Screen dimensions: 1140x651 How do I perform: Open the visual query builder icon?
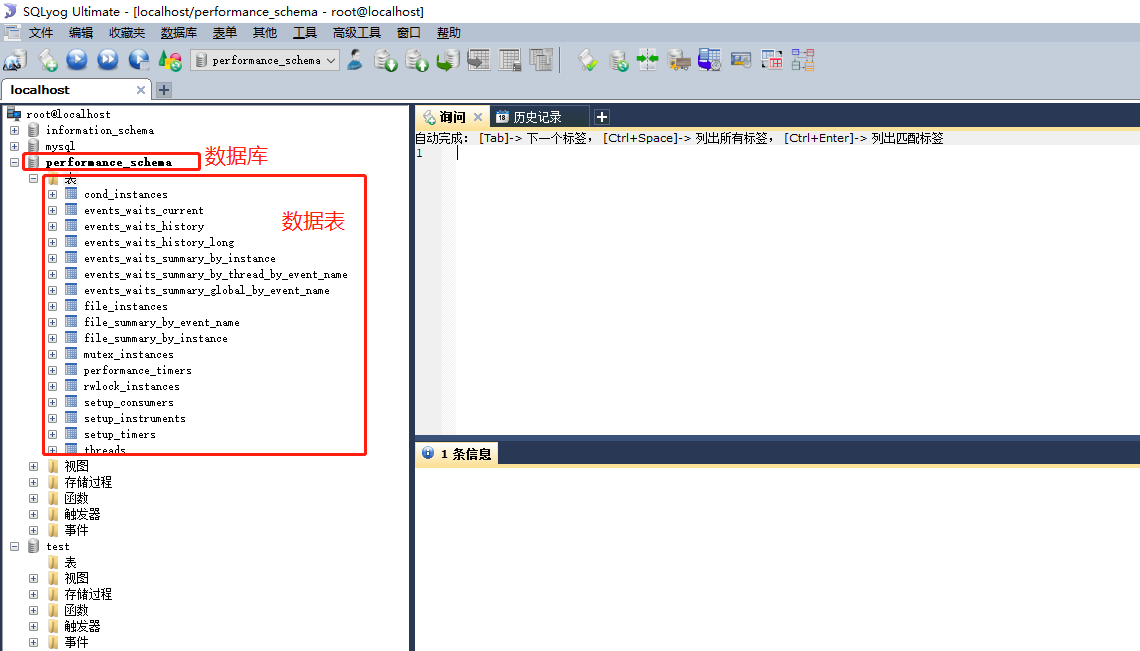click(x=771, y=60)
